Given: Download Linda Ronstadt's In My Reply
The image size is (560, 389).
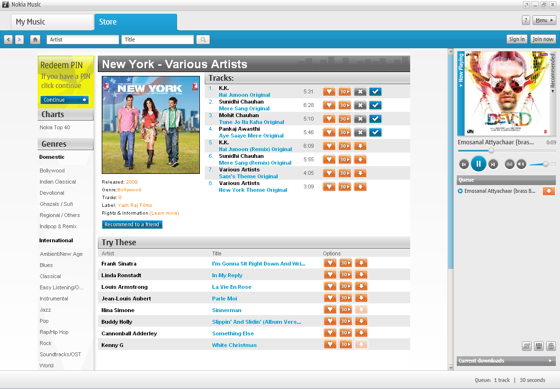Looking at the screenshot, I should click(x=361, y=275).
